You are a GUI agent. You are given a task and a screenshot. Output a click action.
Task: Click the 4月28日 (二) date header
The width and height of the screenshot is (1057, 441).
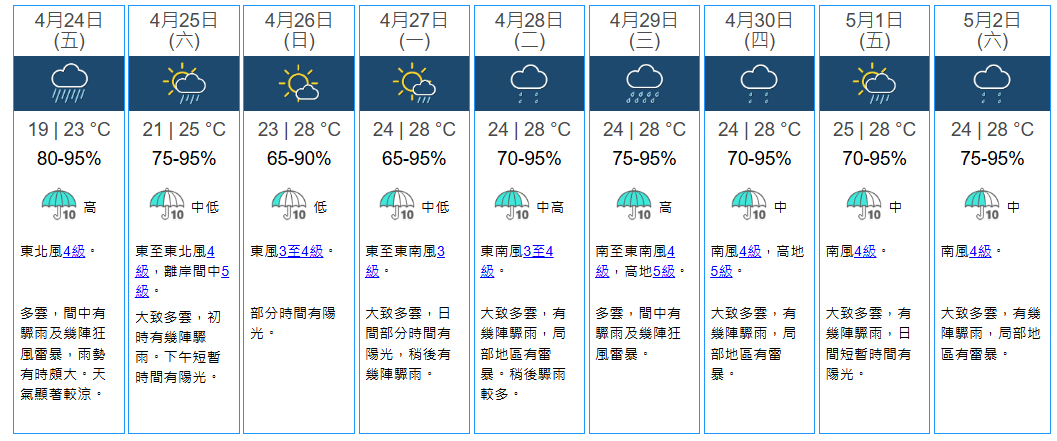(528, 30)
